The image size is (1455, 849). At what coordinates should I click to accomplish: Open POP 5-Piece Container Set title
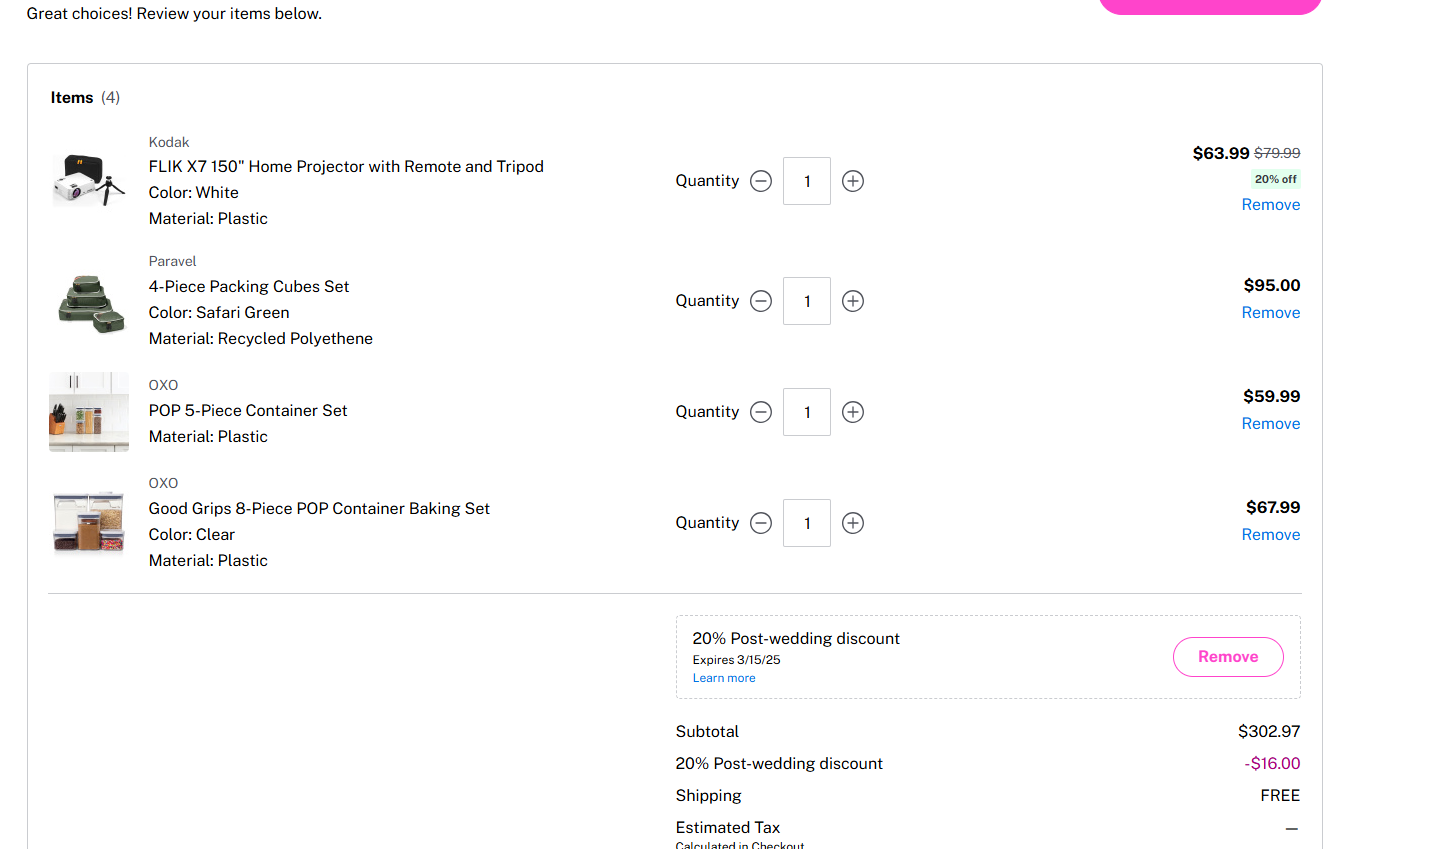pos(248,411)
